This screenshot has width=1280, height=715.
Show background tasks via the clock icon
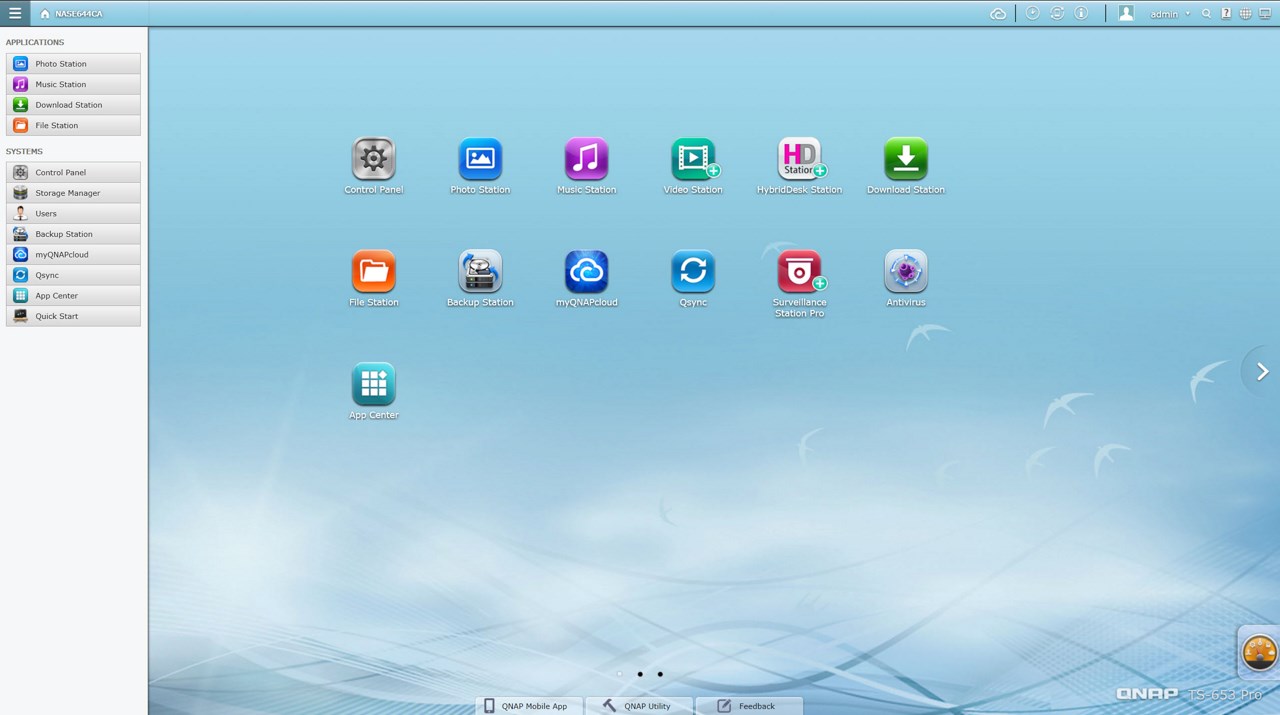tap(1033, 13)
